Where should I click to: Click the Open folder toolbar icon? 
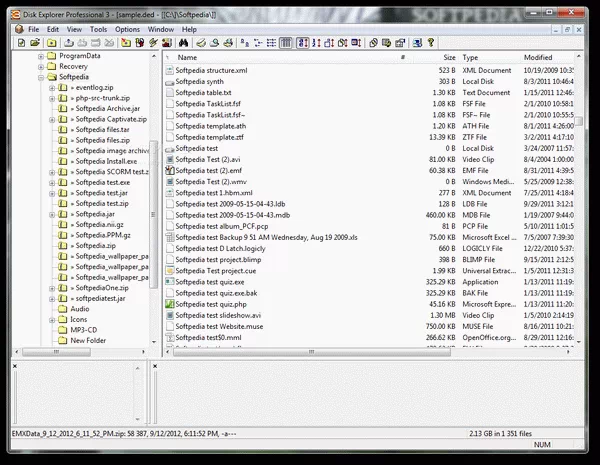[x=35, y=43]
